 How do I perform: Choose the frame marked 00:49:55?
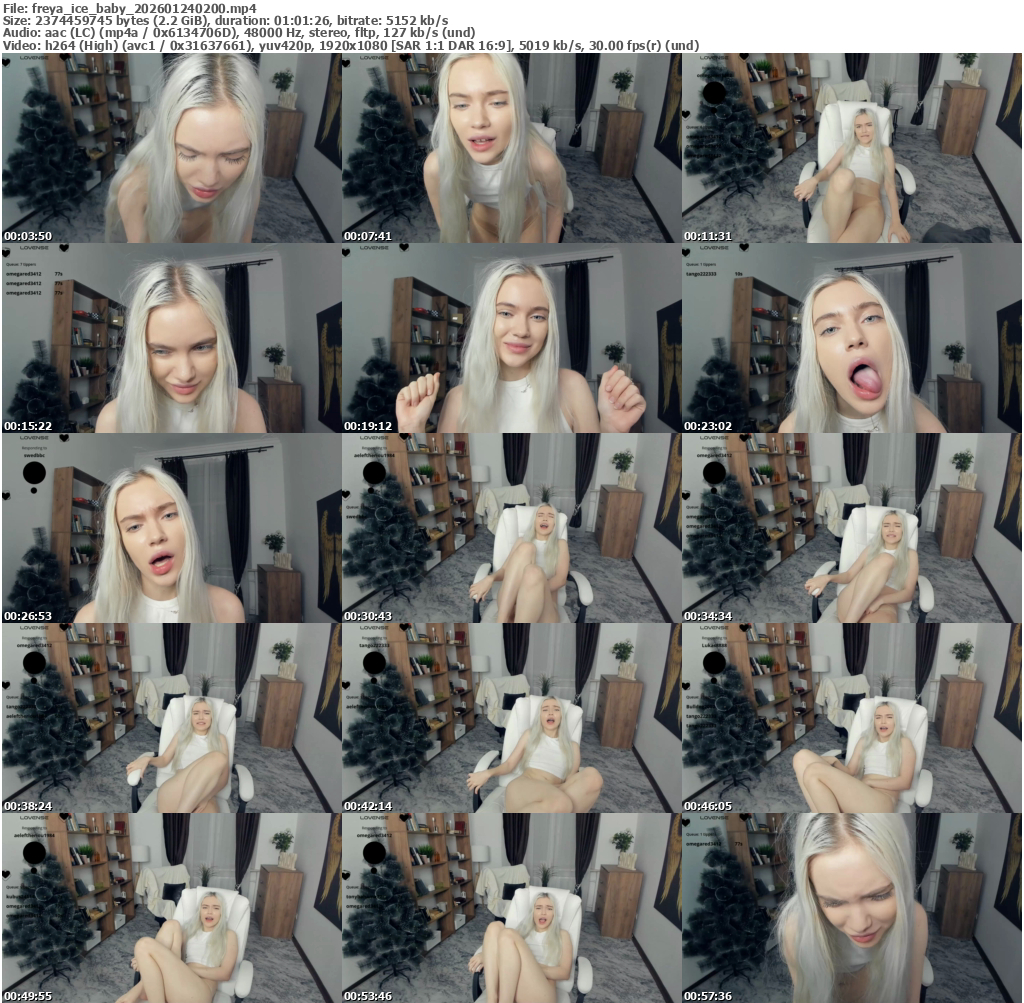click(x=171, y=908)
